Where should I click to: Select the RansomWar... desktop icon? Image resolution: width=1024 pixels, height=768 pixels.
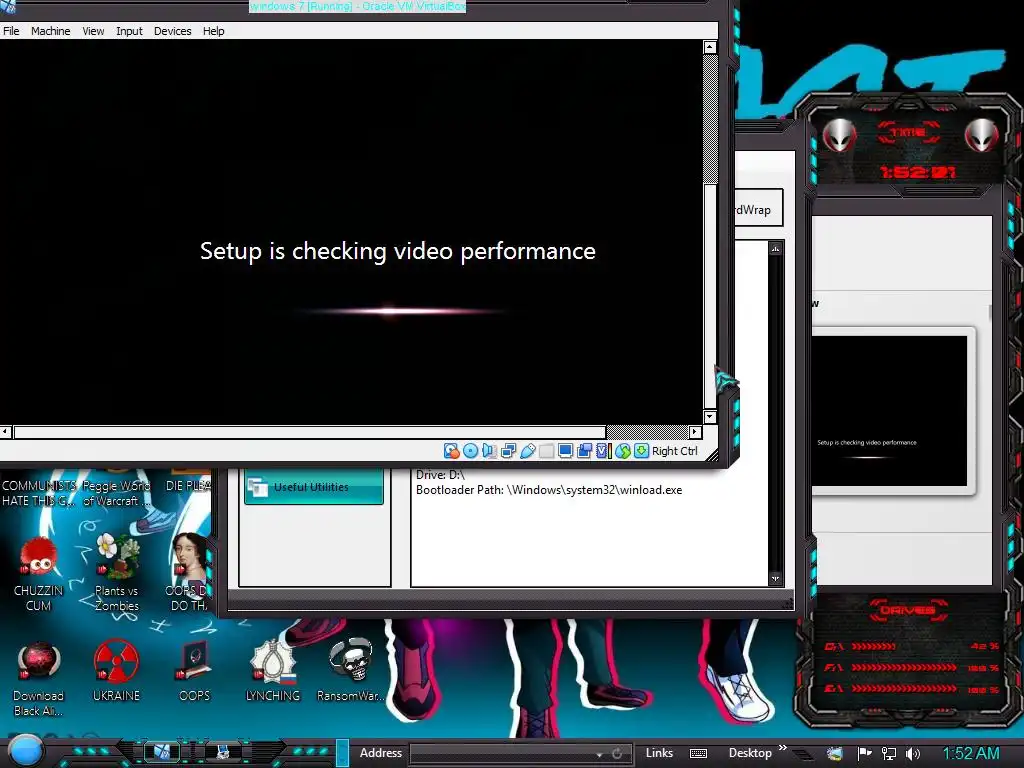[351, 670]
